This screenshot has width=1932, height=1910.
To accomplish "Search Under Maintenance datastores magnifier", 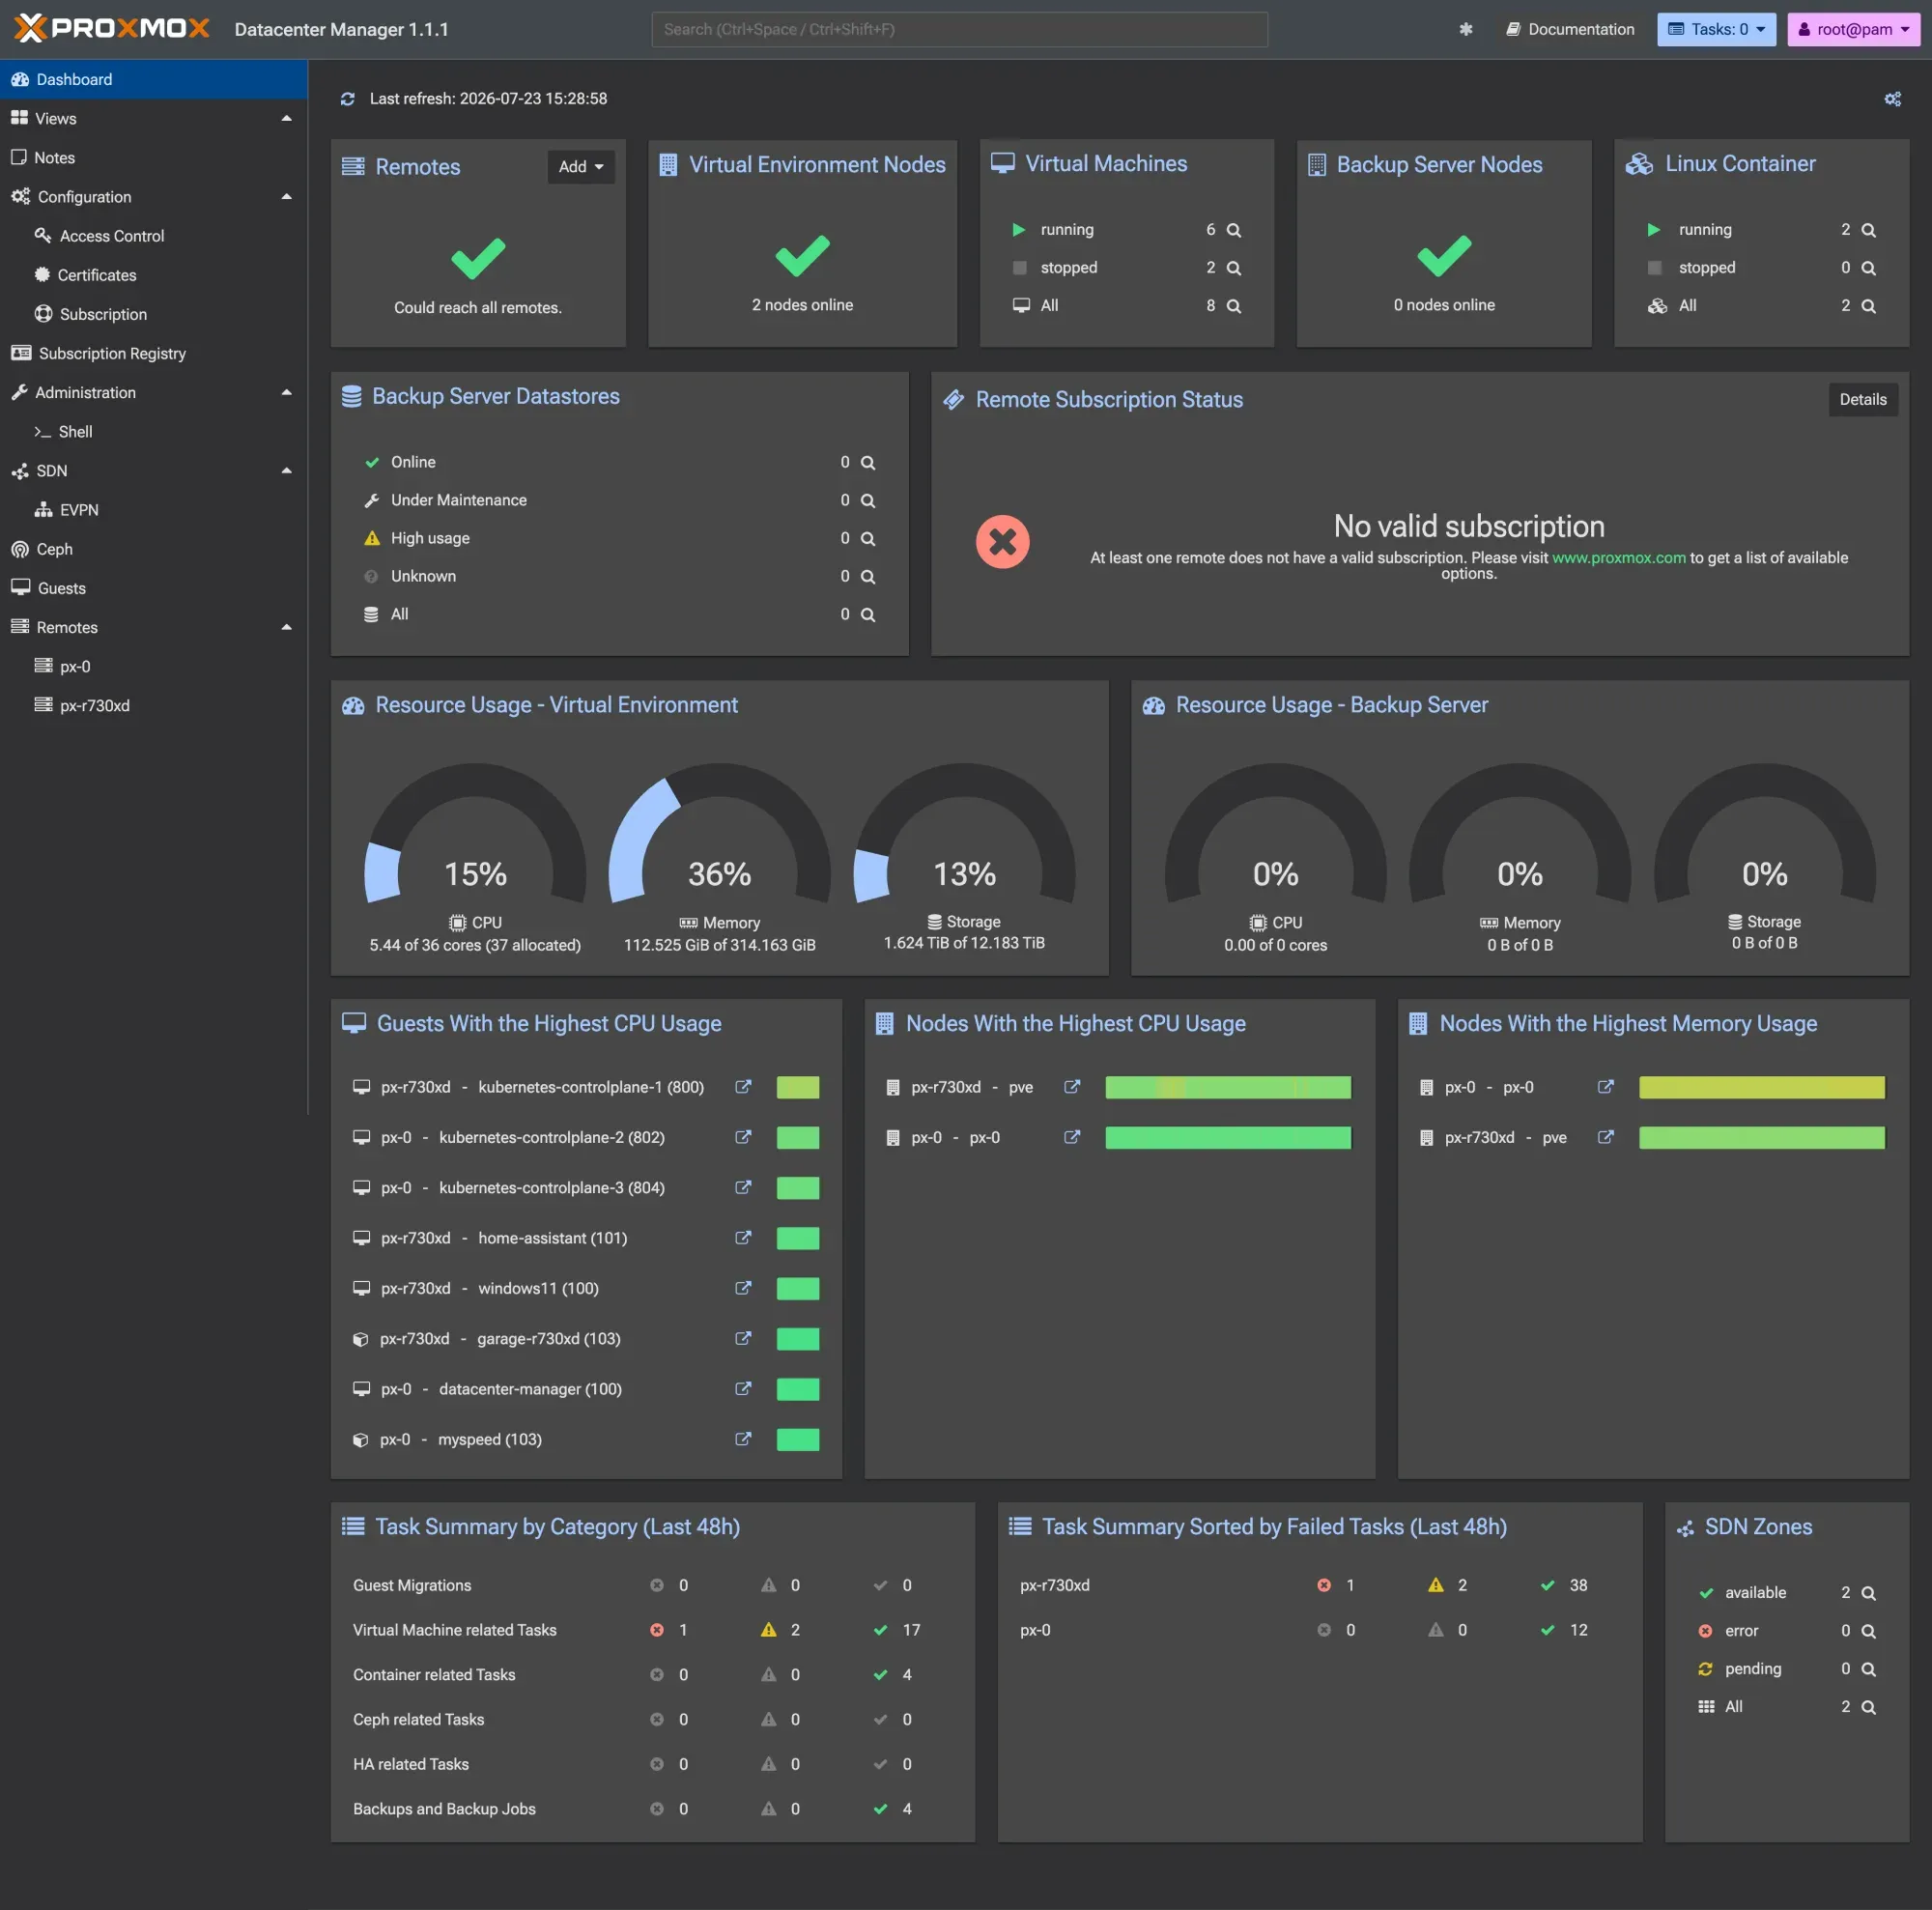I will coord(867,501).
